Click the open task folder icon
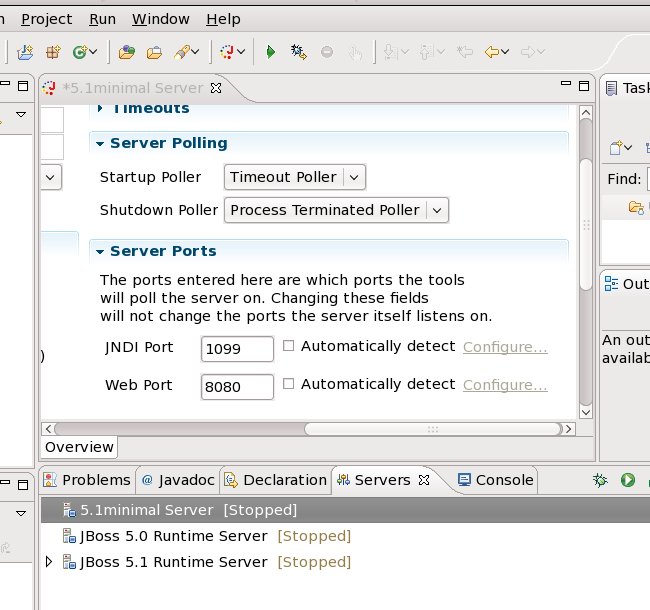 154,53
